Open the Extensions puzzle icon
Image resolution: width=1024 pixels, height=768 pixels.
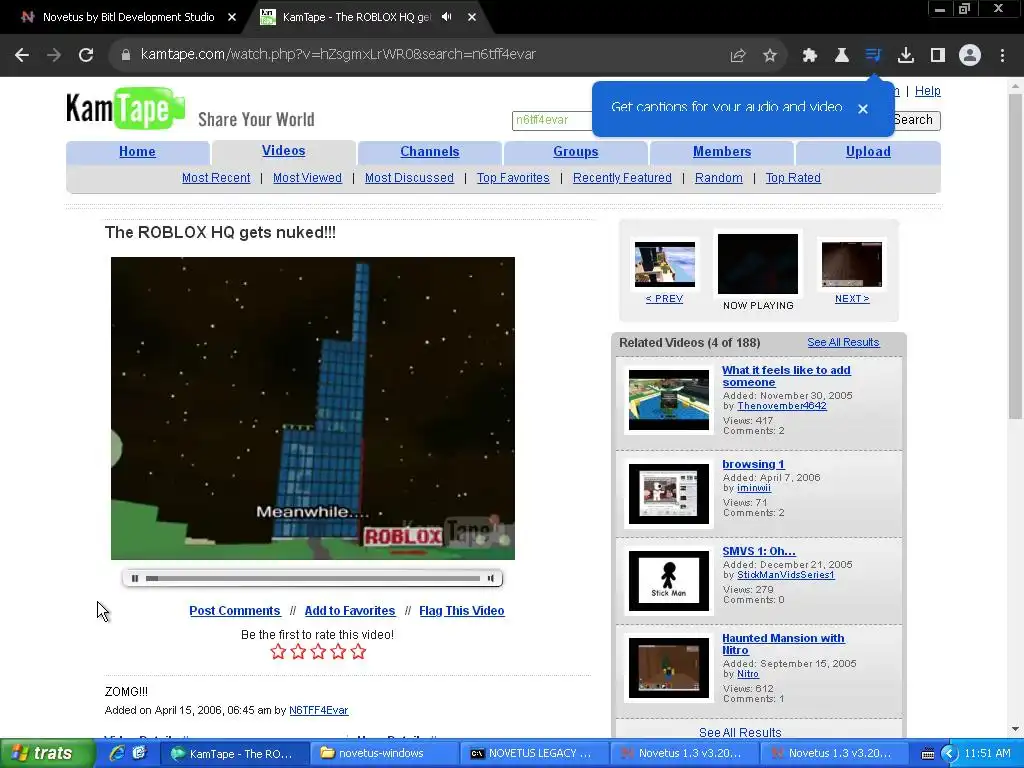(810, 56)
